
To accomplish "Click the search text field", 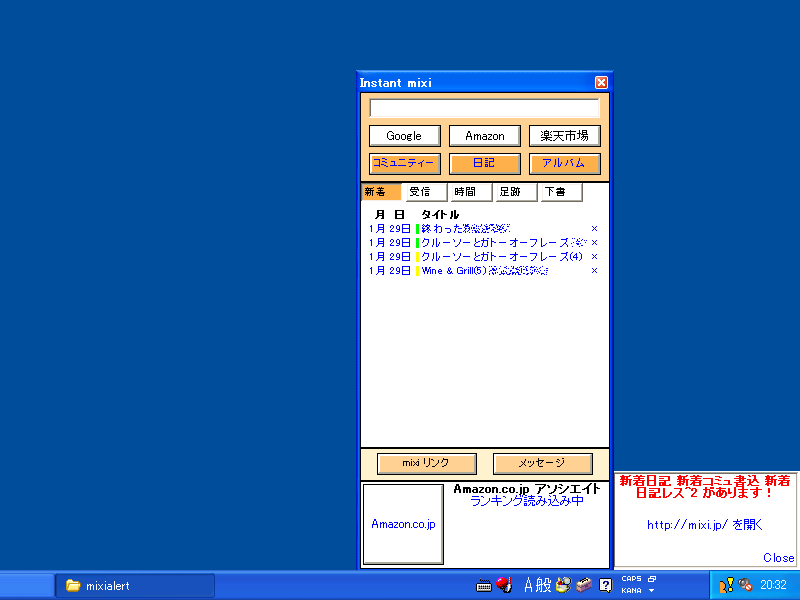I will point(484,108).
